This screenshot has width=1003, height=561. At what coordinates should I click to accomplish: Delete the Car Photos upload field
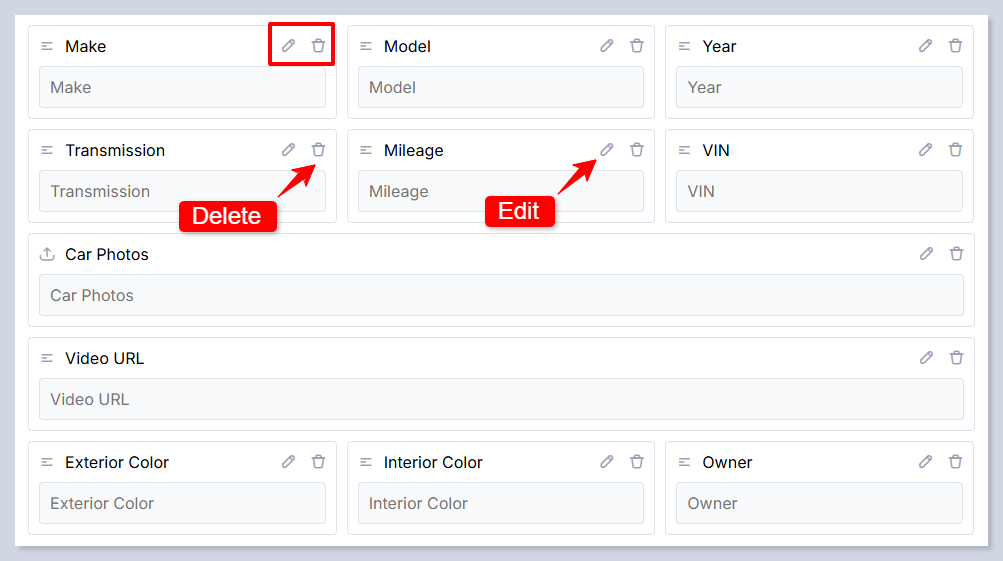tap(956, 254)
